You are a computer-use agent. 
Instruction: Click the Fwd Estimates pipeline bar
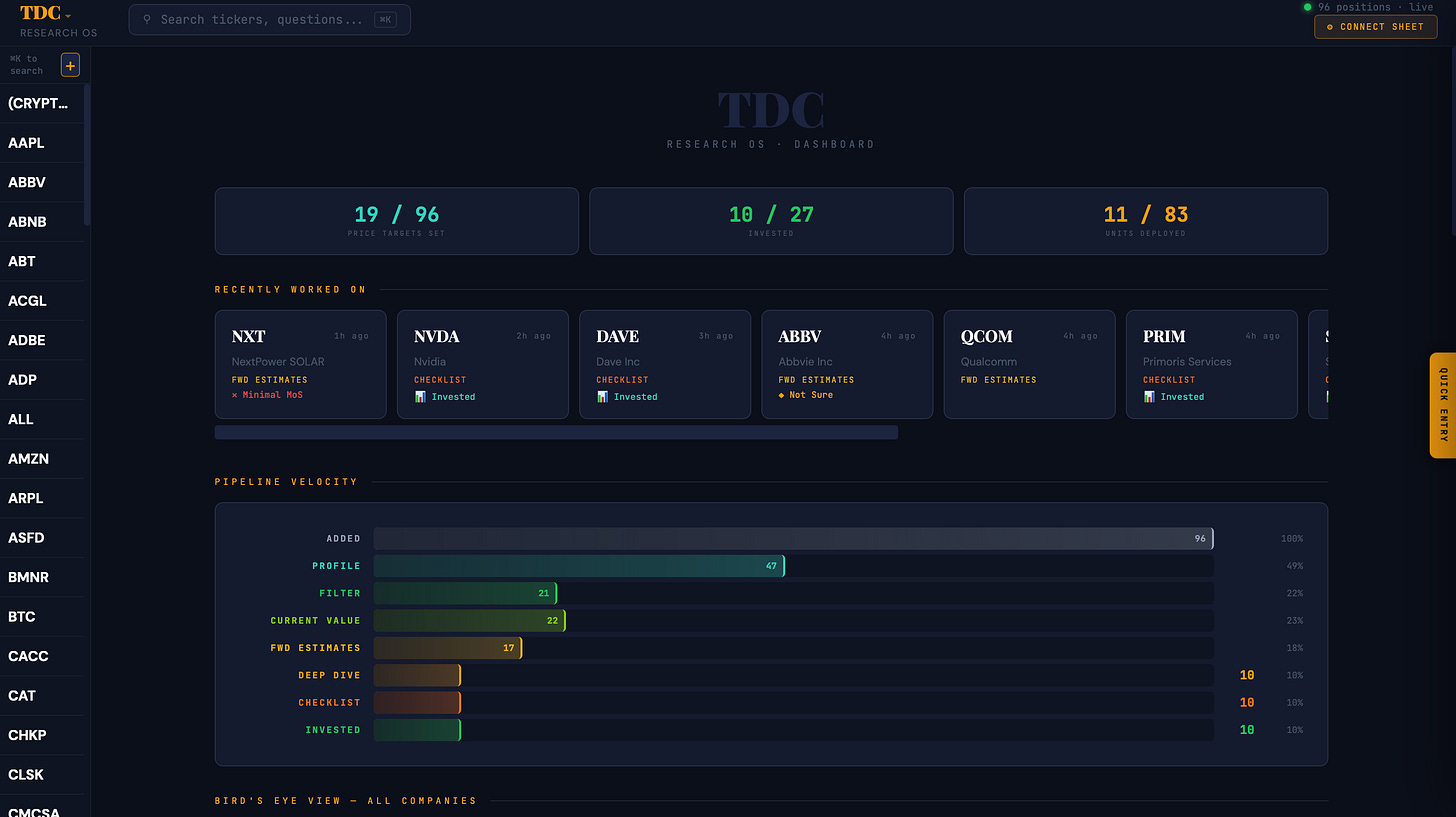[x=448, y=648]
